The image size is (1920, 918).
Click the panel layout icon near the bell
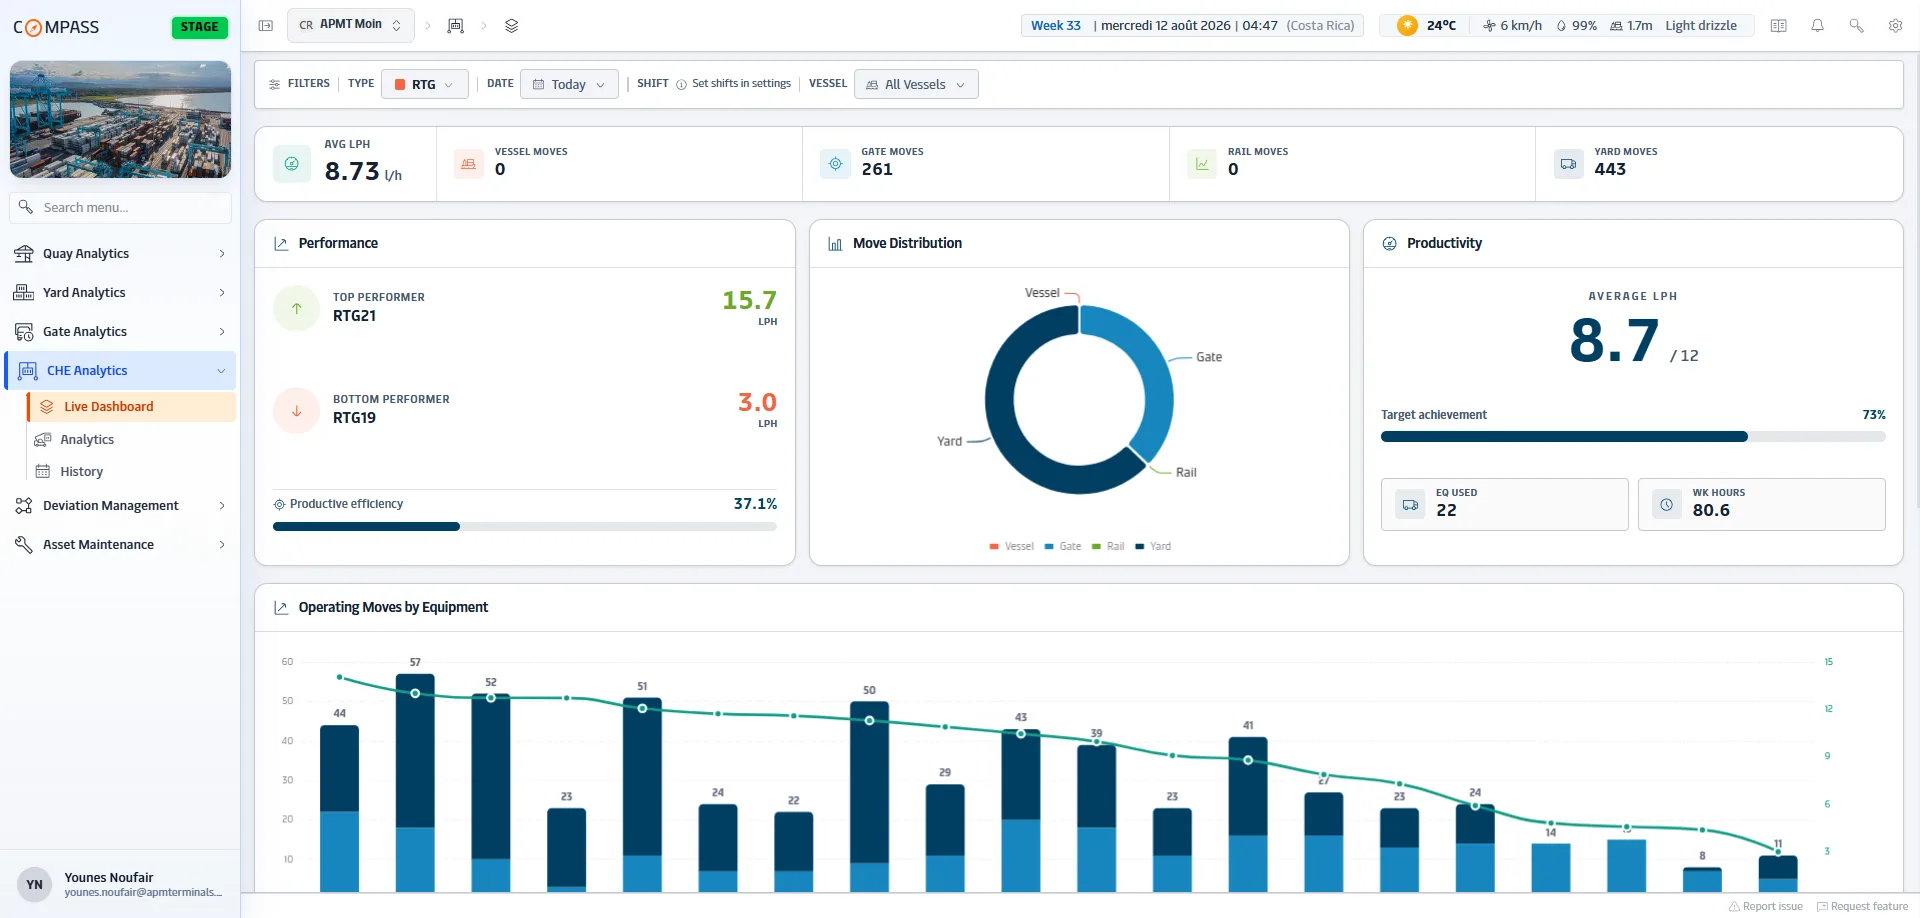1779,26
